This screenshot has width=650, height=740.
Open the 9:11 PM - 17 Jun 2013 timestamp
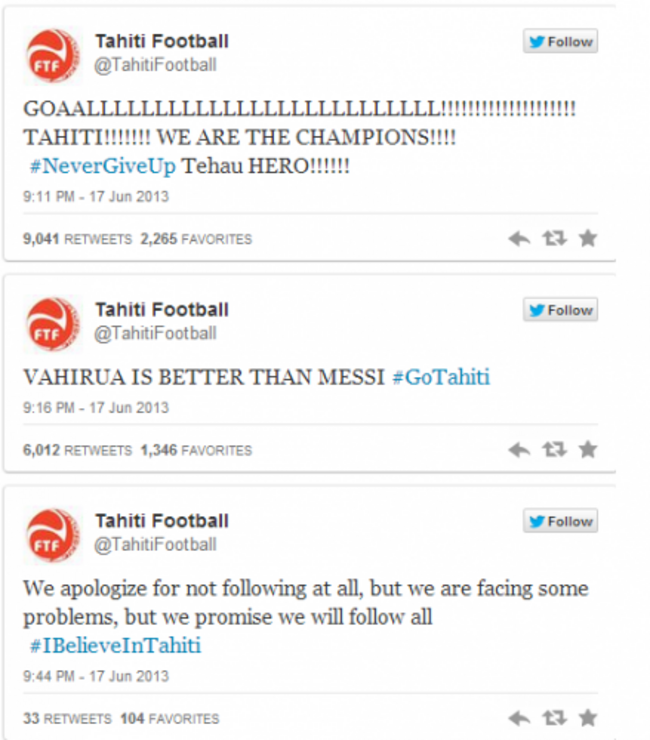coord(96,196)
